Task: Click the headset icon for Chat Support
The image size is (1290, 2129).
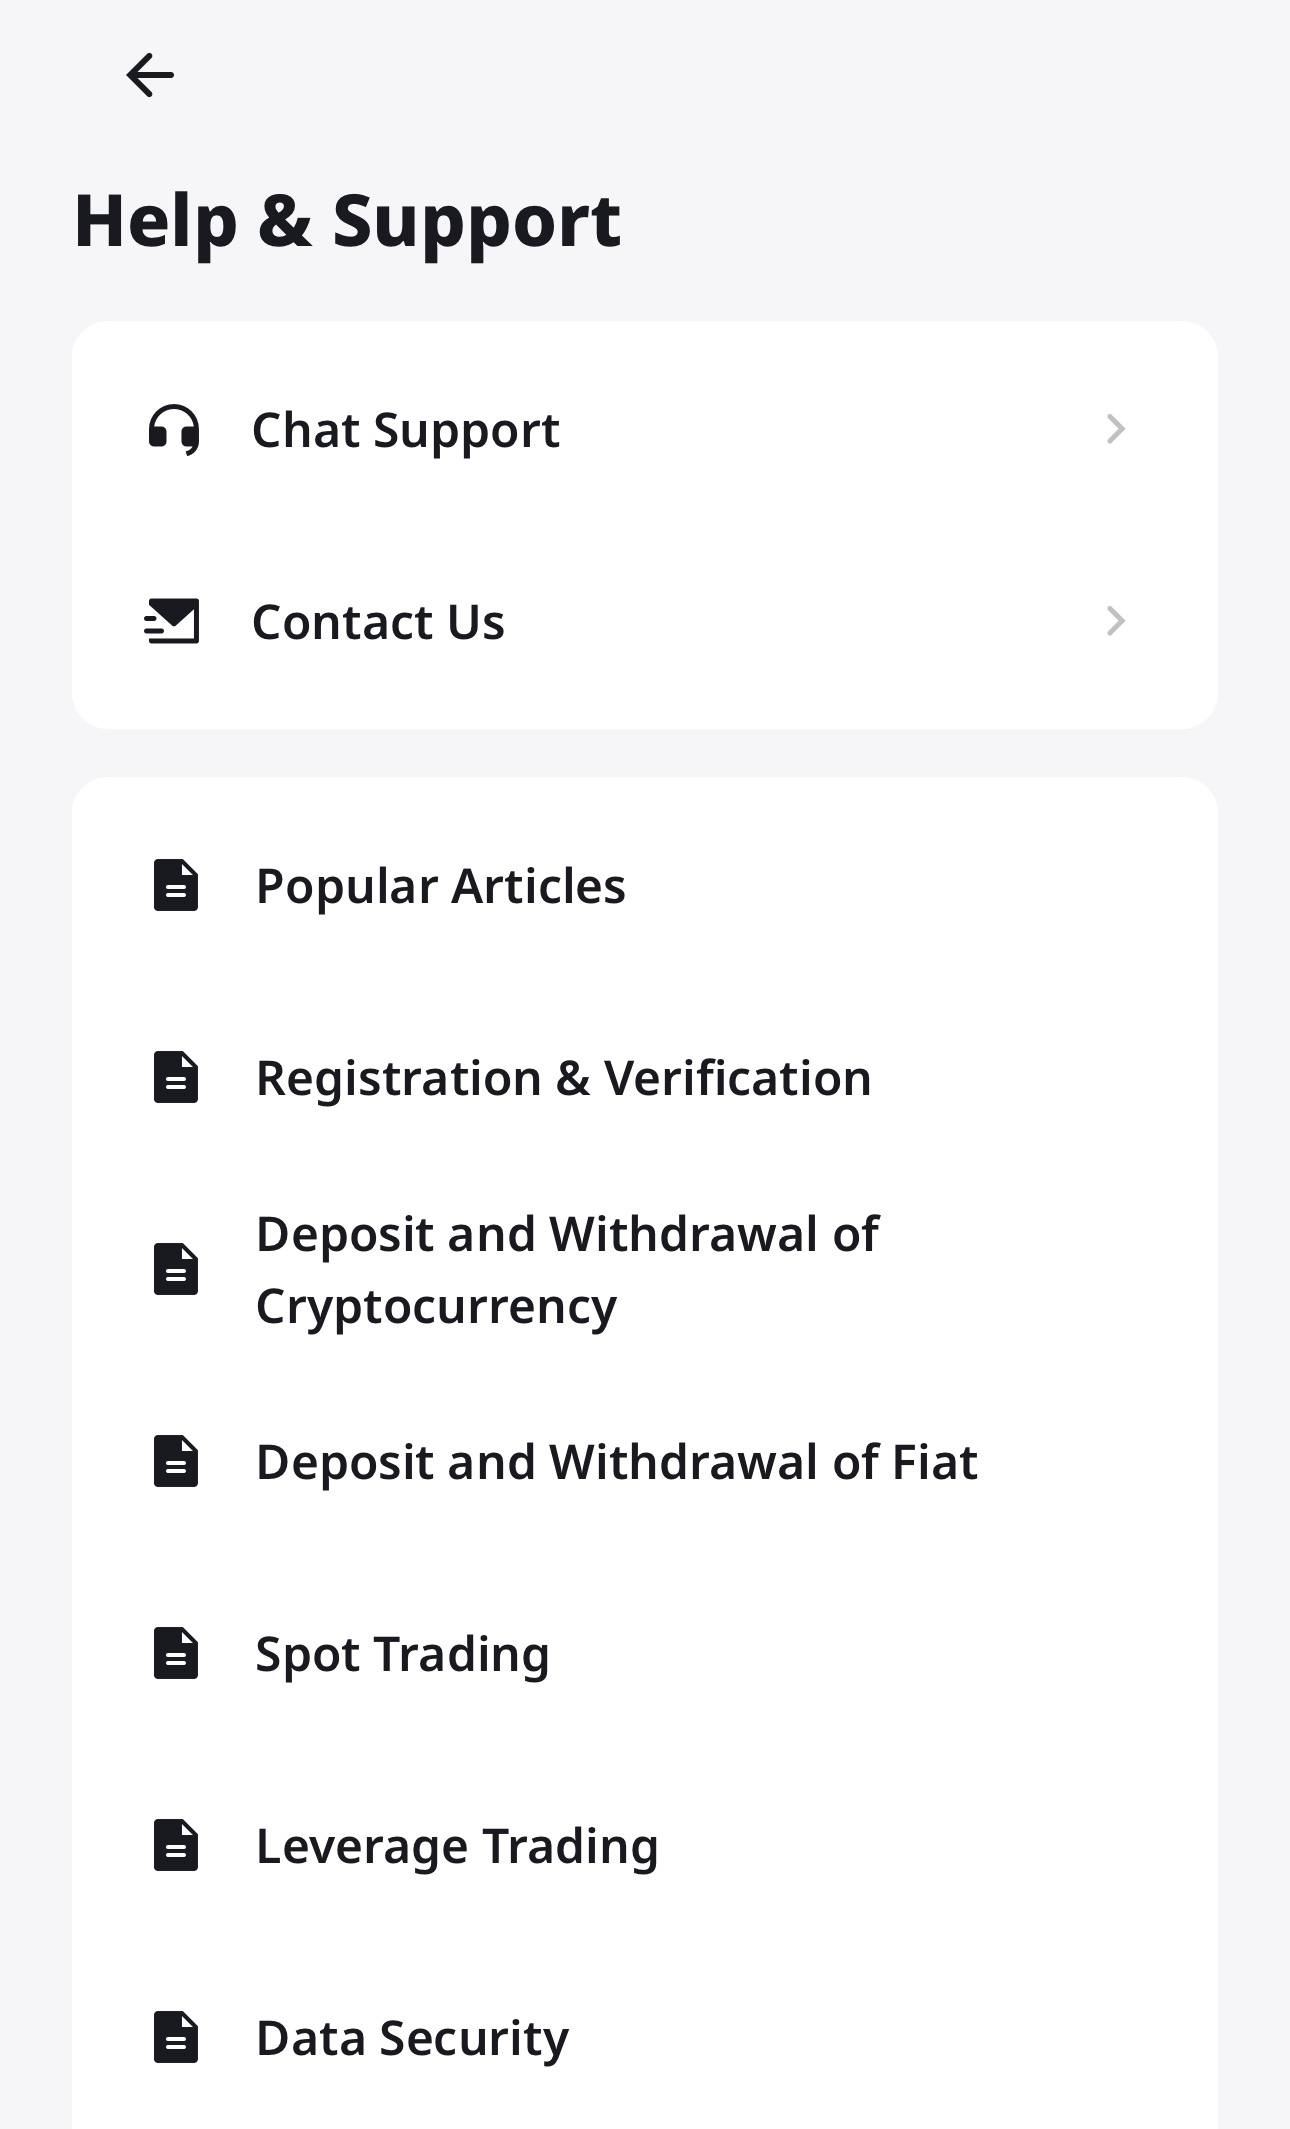Action: pyautogui.click(x=174, y=430)
